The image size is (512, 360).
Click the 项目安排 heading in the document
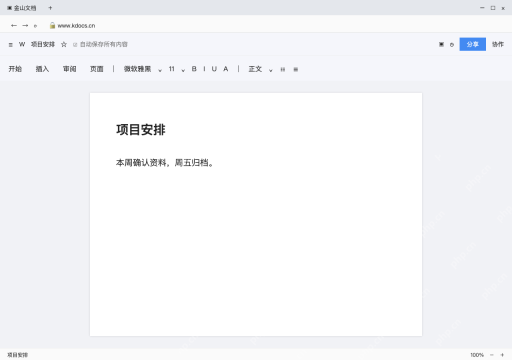point(141,130)
